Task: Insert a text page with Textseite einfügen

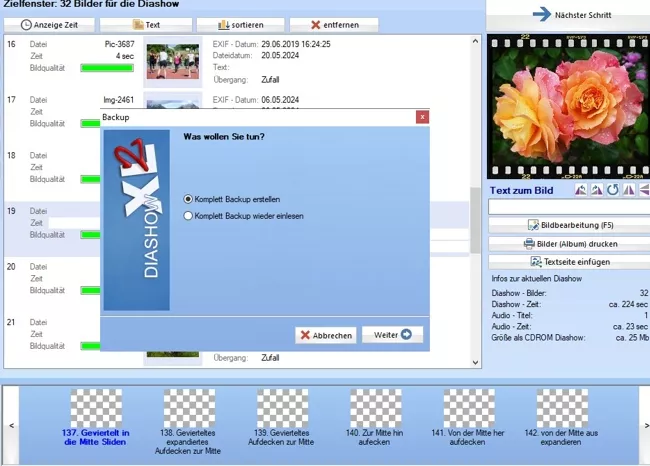Action: point(568,261)
